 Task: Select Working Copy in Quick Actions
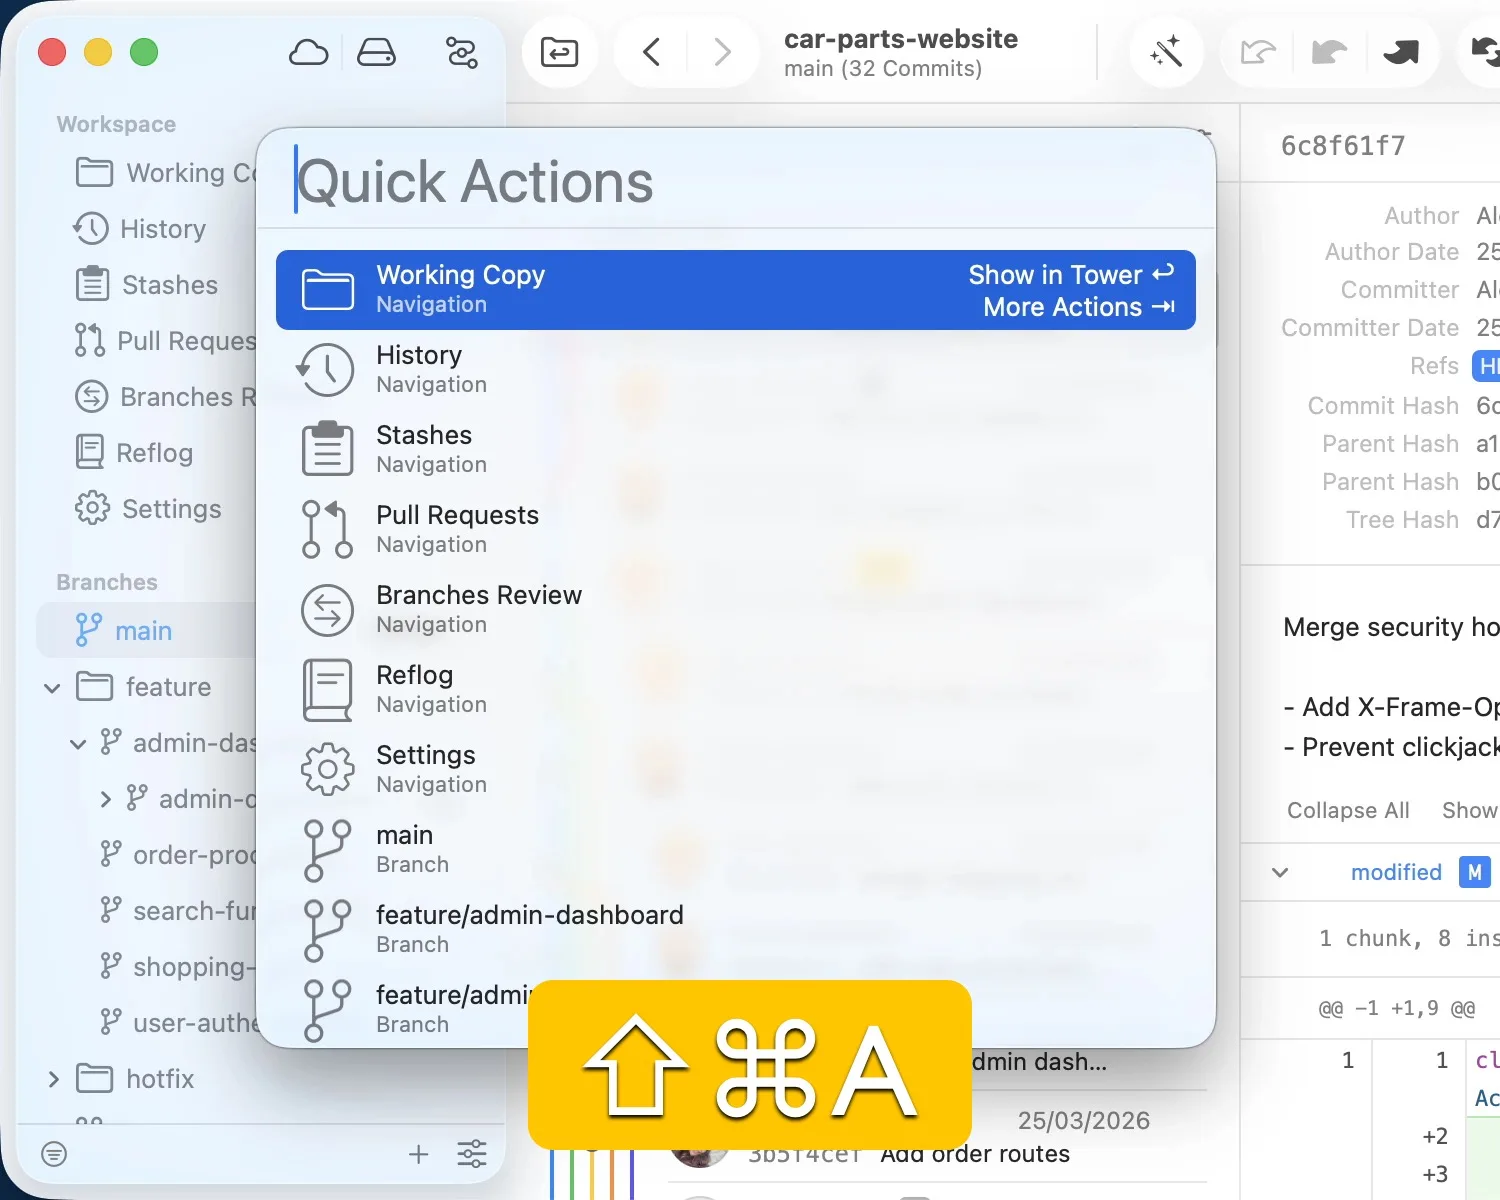click(736, 290)
